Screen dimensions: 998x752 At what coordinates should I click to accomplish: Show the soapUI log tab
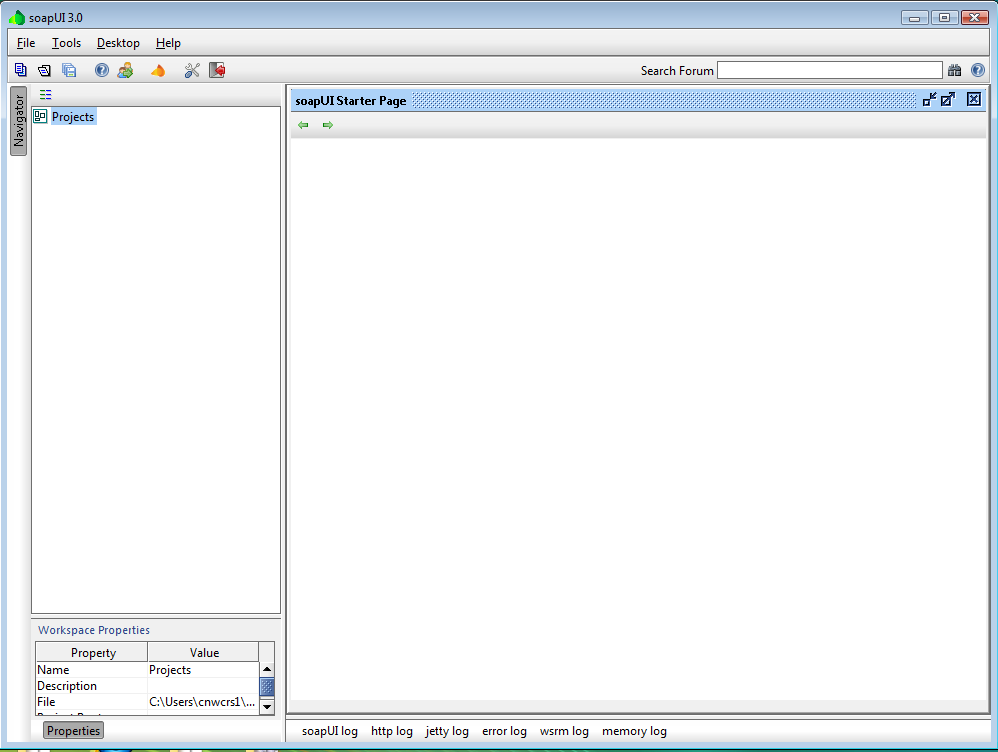coord(330,731)
